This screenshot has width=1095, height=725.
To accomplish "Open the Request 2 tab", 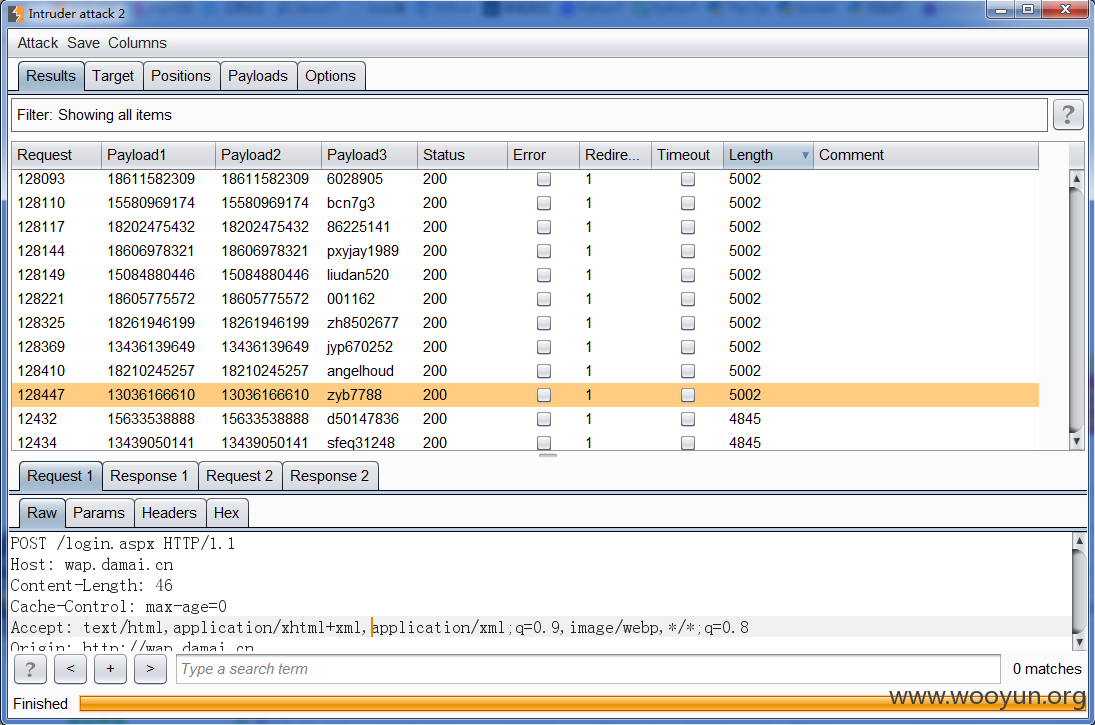I will tap(240, 476).
